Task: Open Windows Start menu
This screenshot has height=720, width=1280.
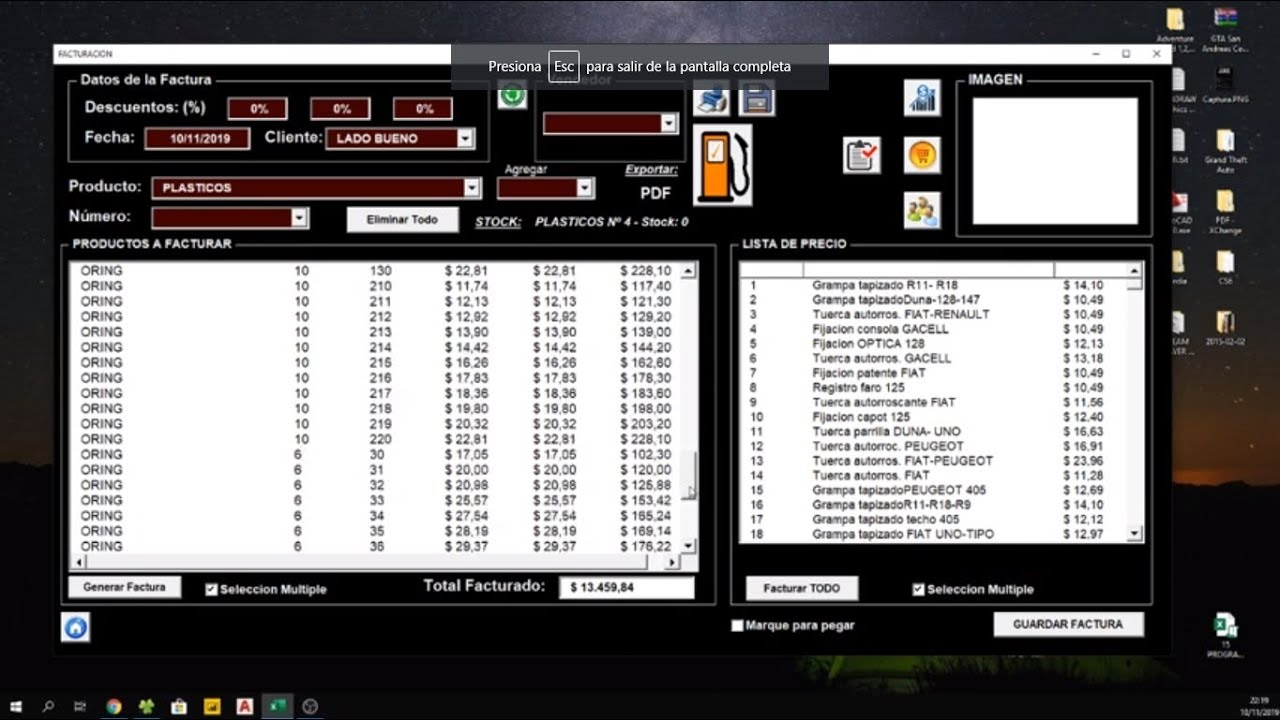Action: tap(16, 706)
